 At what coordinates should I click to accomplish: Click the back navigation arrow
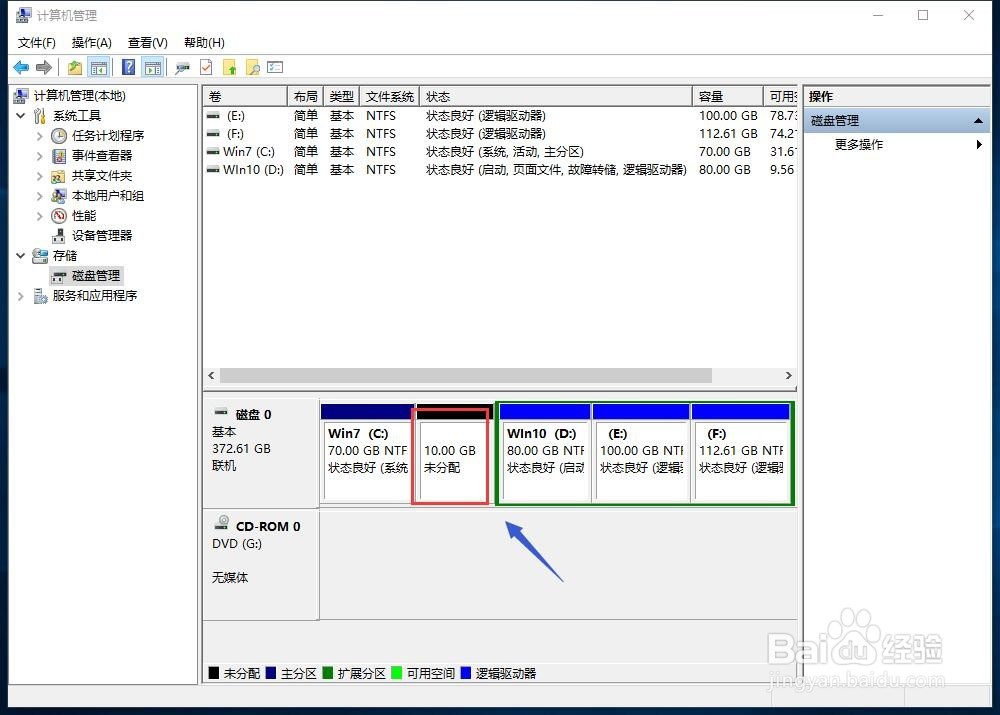click(x=20, y=67)
